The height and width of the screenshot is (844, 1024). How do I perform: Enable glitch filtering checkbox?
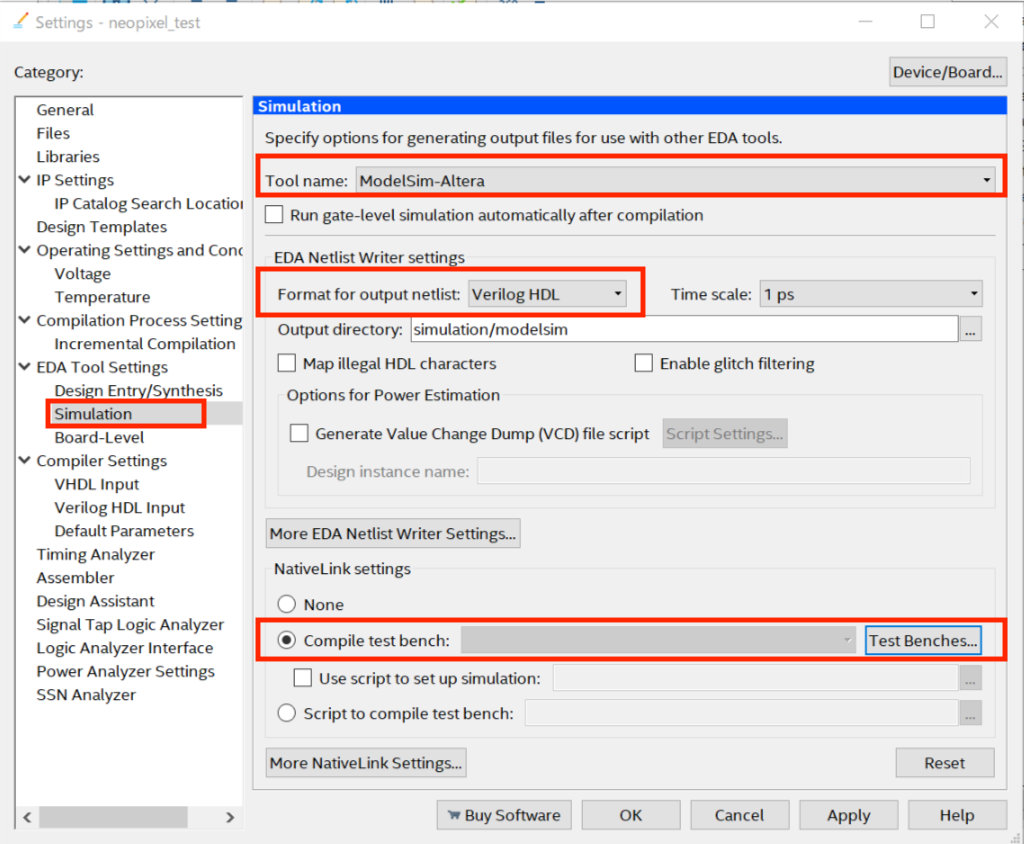(x=644, y=364)
